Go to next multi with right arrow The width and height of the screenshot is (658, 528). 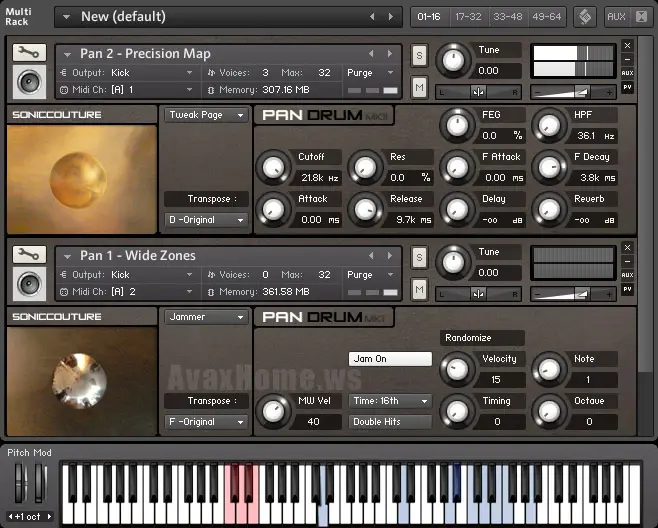pyautogui.click(x=391, y=17)
